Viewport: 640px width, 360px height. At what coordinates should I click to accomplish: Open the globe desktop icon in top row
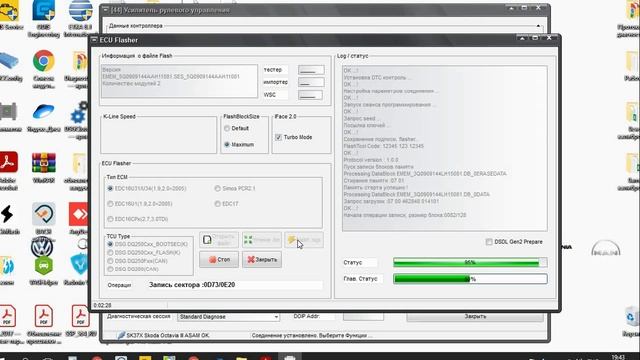tap(80, 11)
